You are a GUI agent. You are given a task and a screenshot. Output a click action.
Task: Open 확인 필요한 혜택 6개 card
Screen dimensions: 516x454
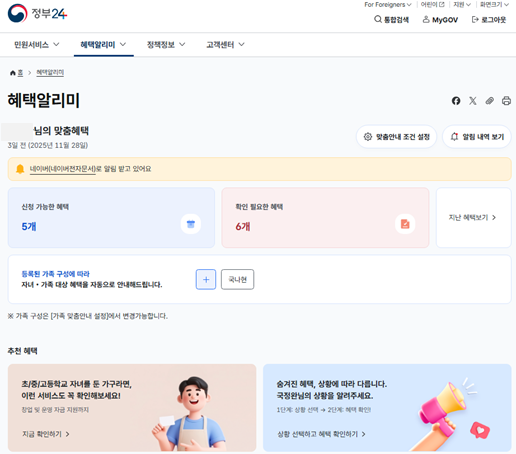(325, 217)
